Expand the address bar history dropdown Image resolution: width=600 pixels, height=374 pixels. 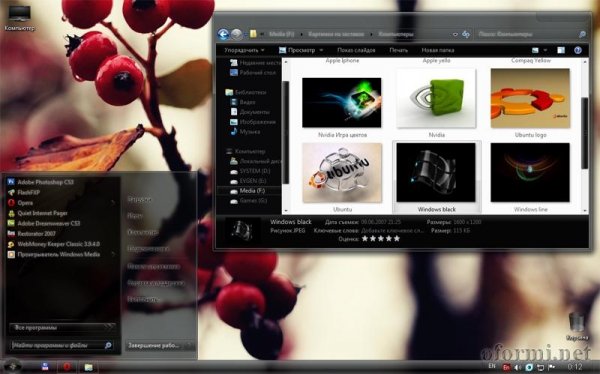point(455,34)
